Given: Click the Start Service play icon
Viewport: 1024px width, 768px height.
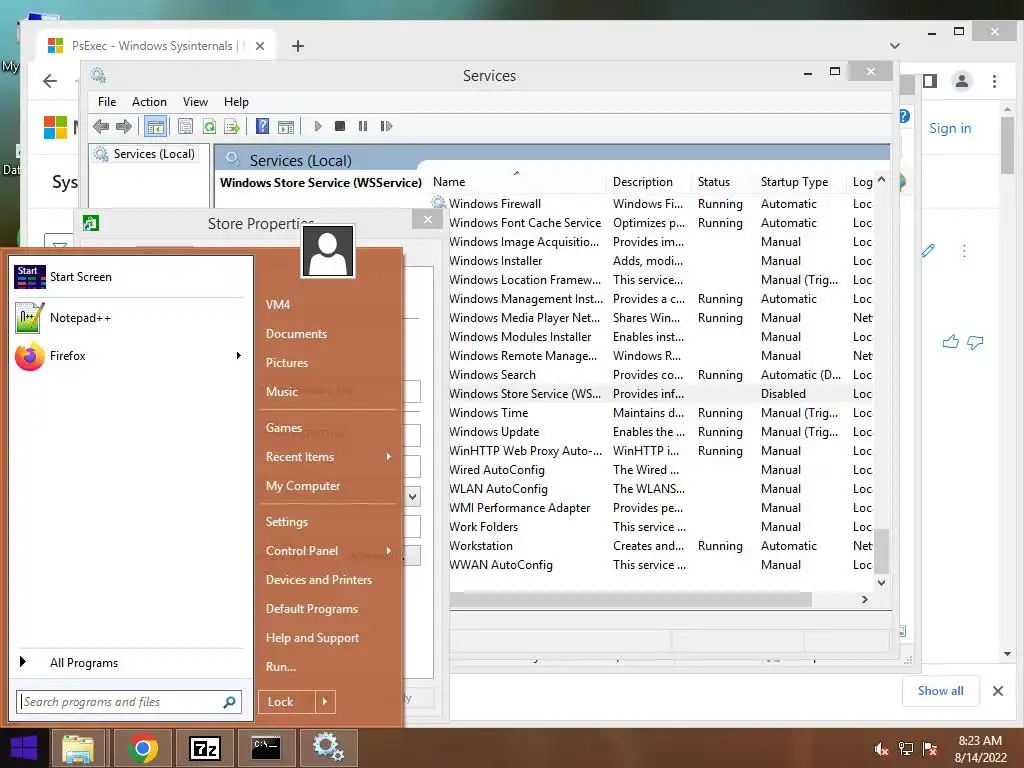Looking at the screenshot, I should [317, 126].
